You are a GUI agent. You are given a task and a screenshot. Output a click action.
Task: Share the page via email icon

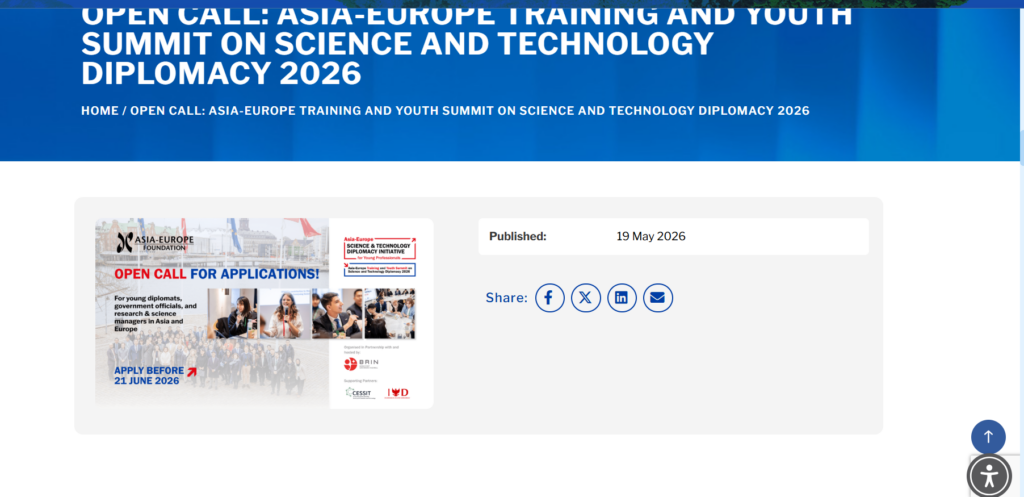click(x=658, y=298)
